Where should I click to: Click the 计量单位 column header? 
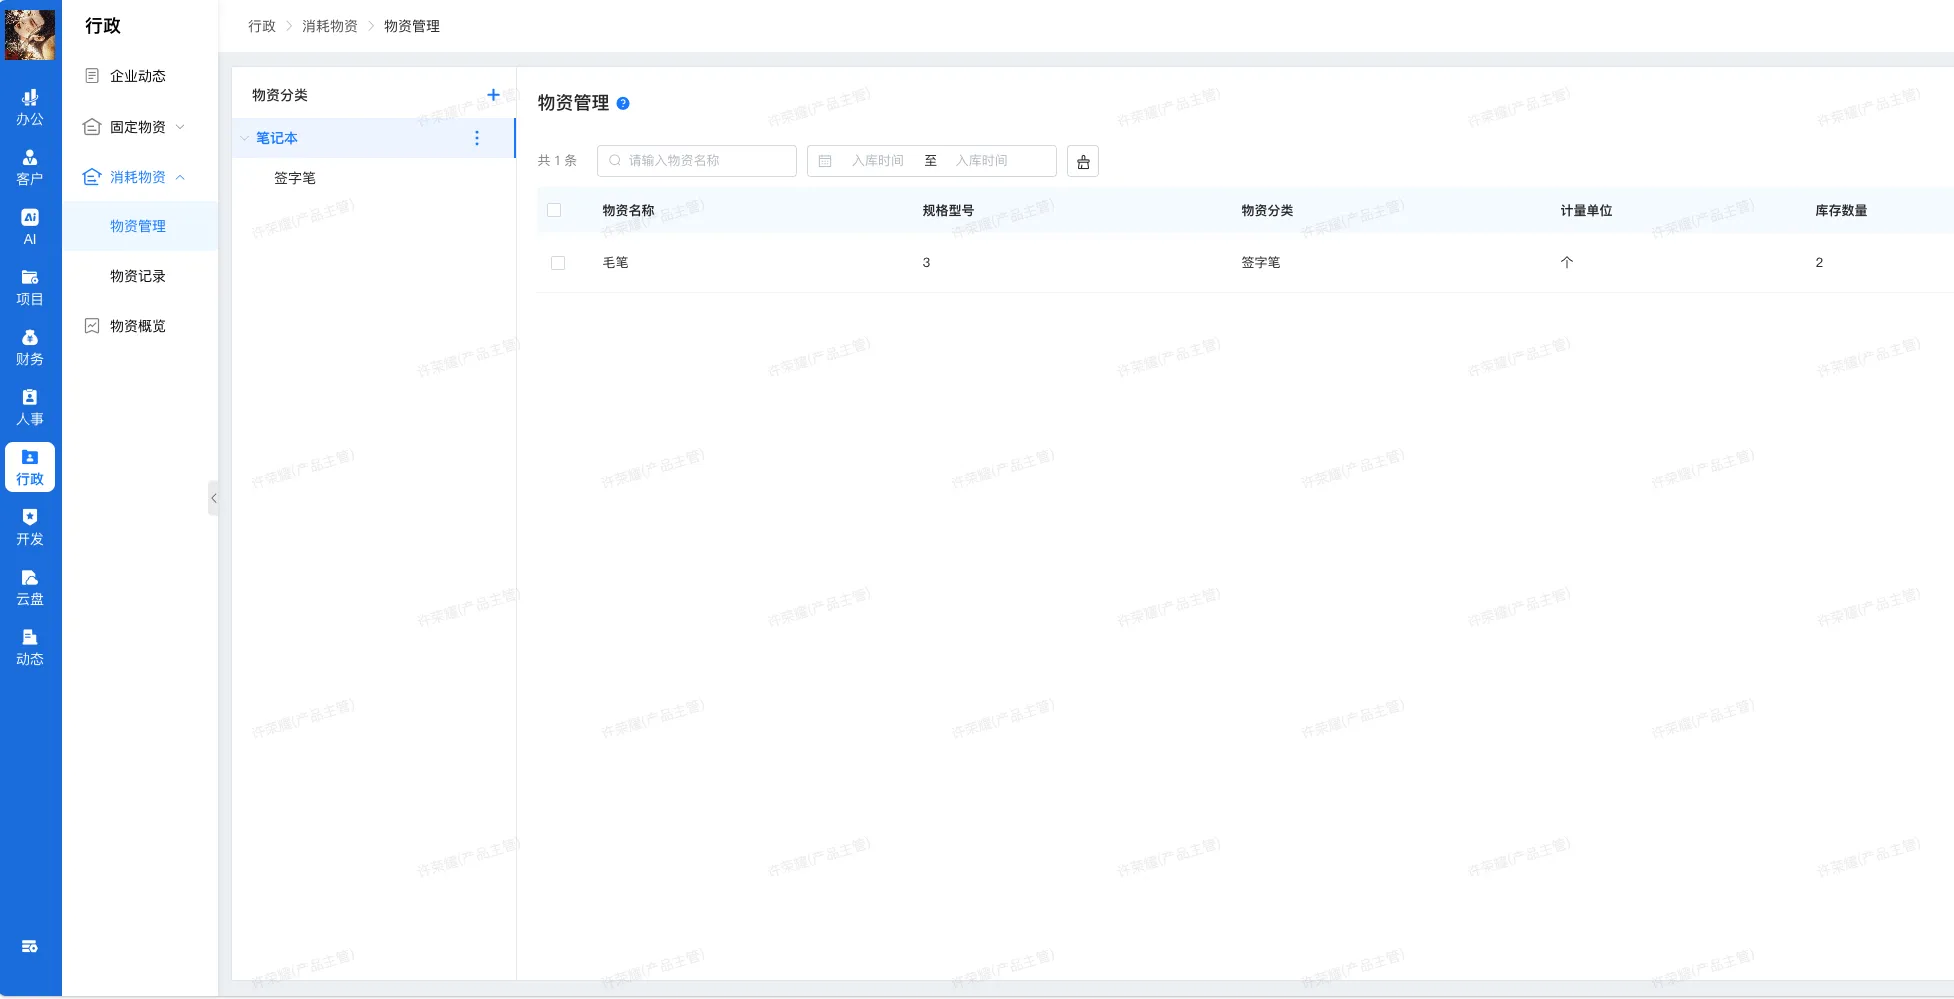click(x=1586, y=210)
